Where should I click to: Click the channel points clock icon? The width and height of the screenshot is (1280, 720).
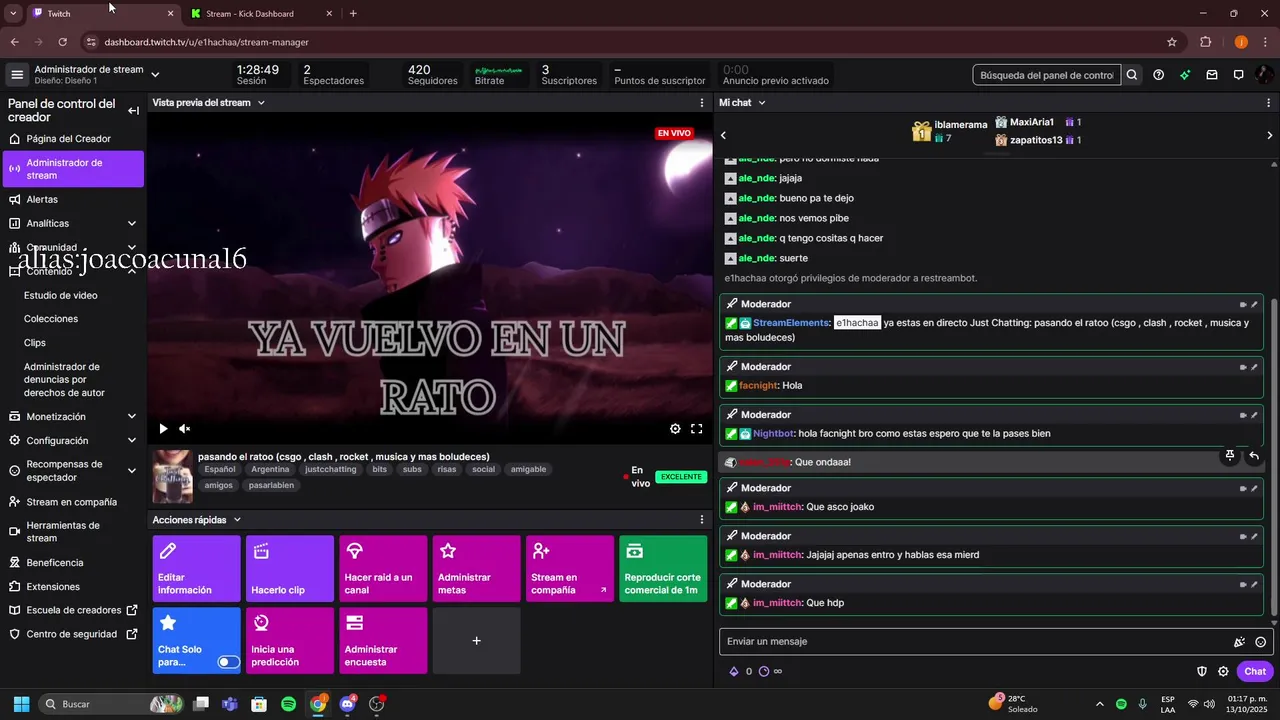(764, 672)
